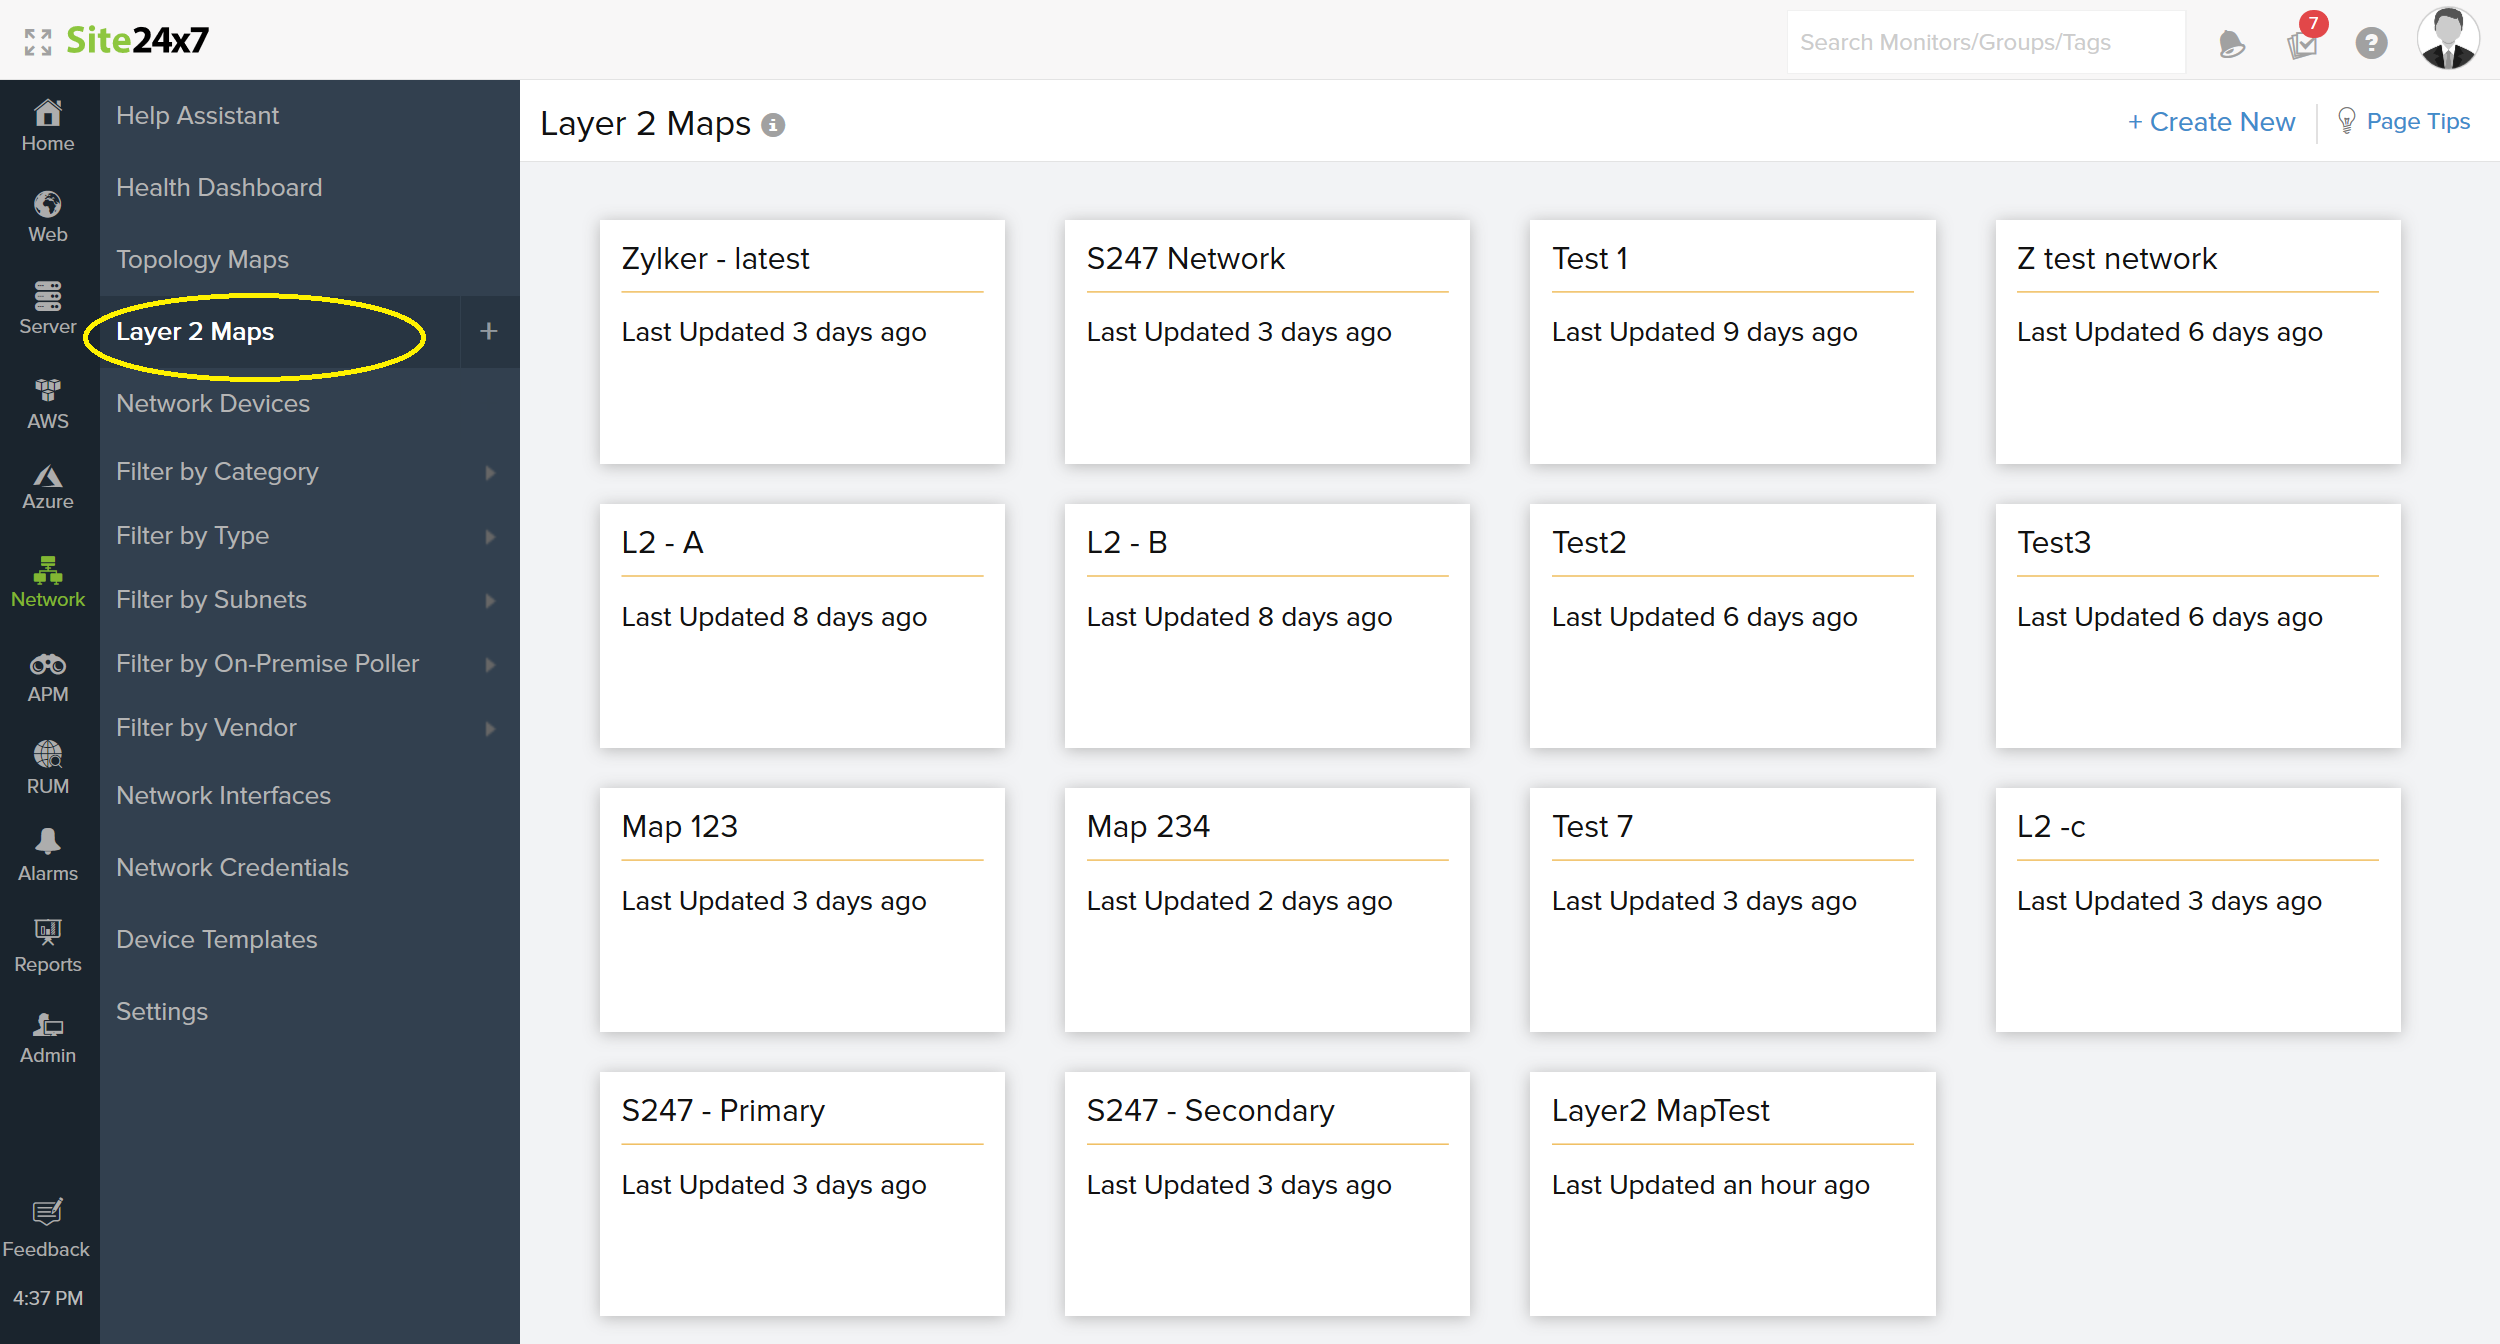Click the Server icon in sidebar
This screenshot has width=2500, height=1344.
[48, 303]
